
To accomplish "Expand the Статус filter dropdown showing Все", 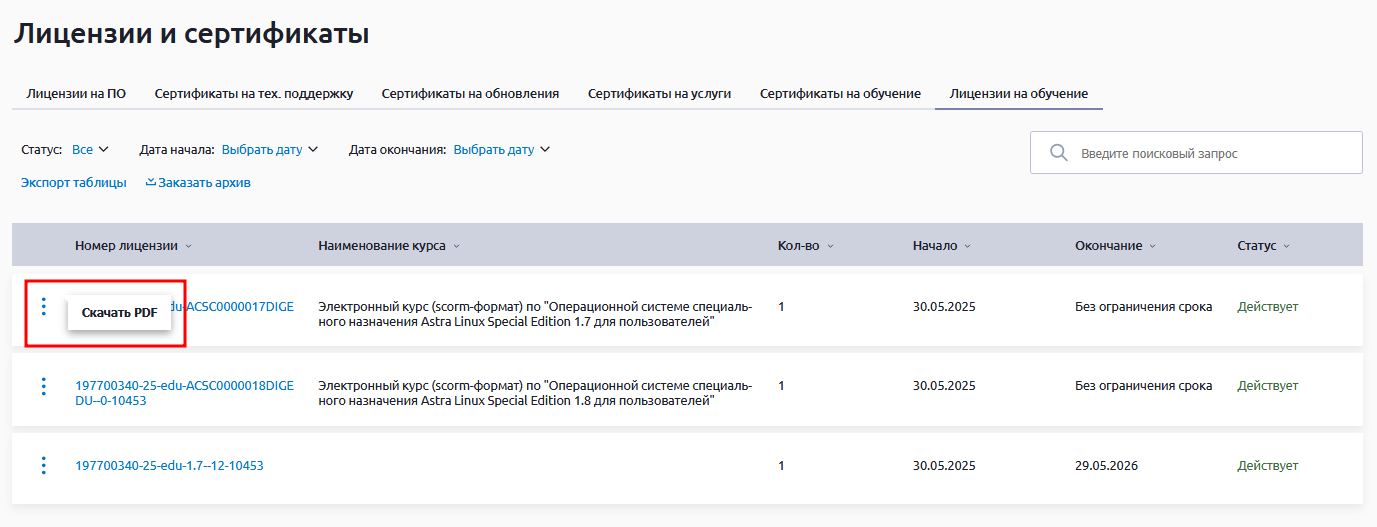I will 90,150.
